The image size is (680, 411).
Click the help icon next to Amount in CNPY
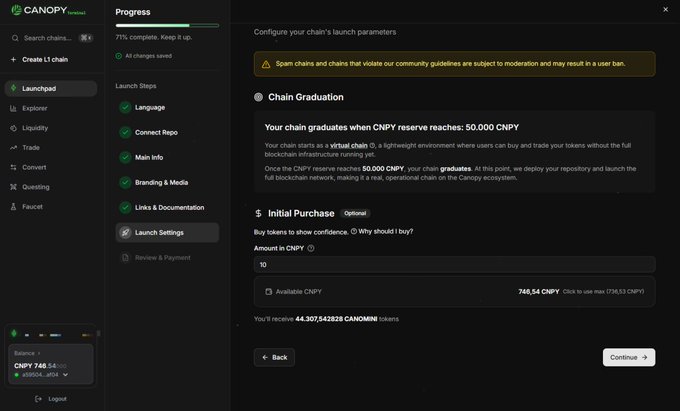(x=311, y=248)
